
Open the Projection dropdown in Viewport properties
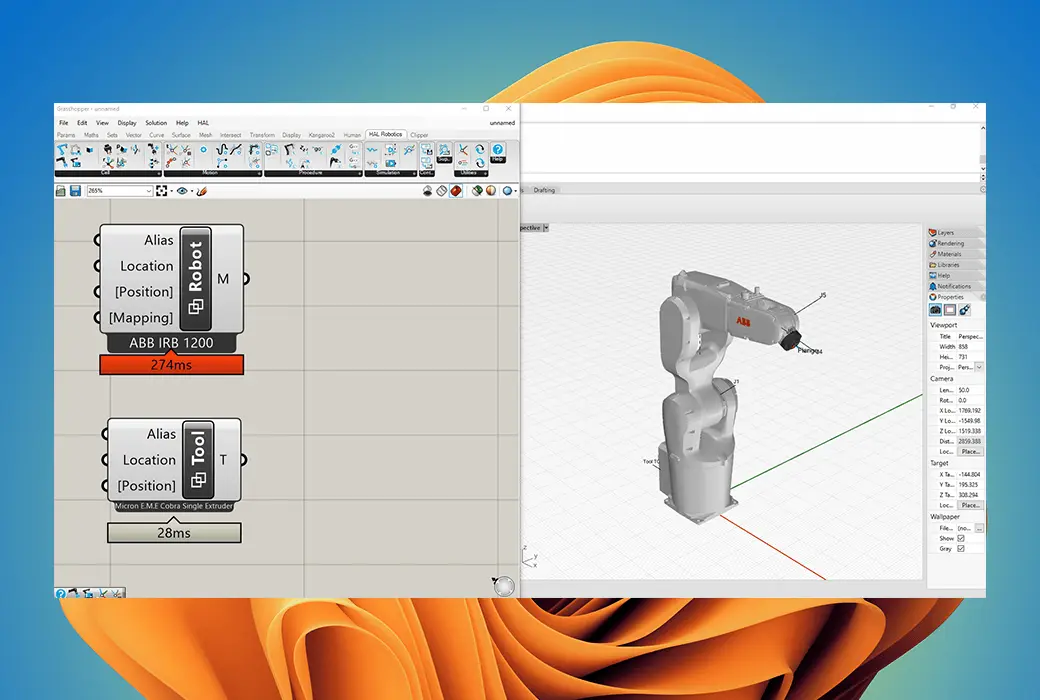point(979,367)
